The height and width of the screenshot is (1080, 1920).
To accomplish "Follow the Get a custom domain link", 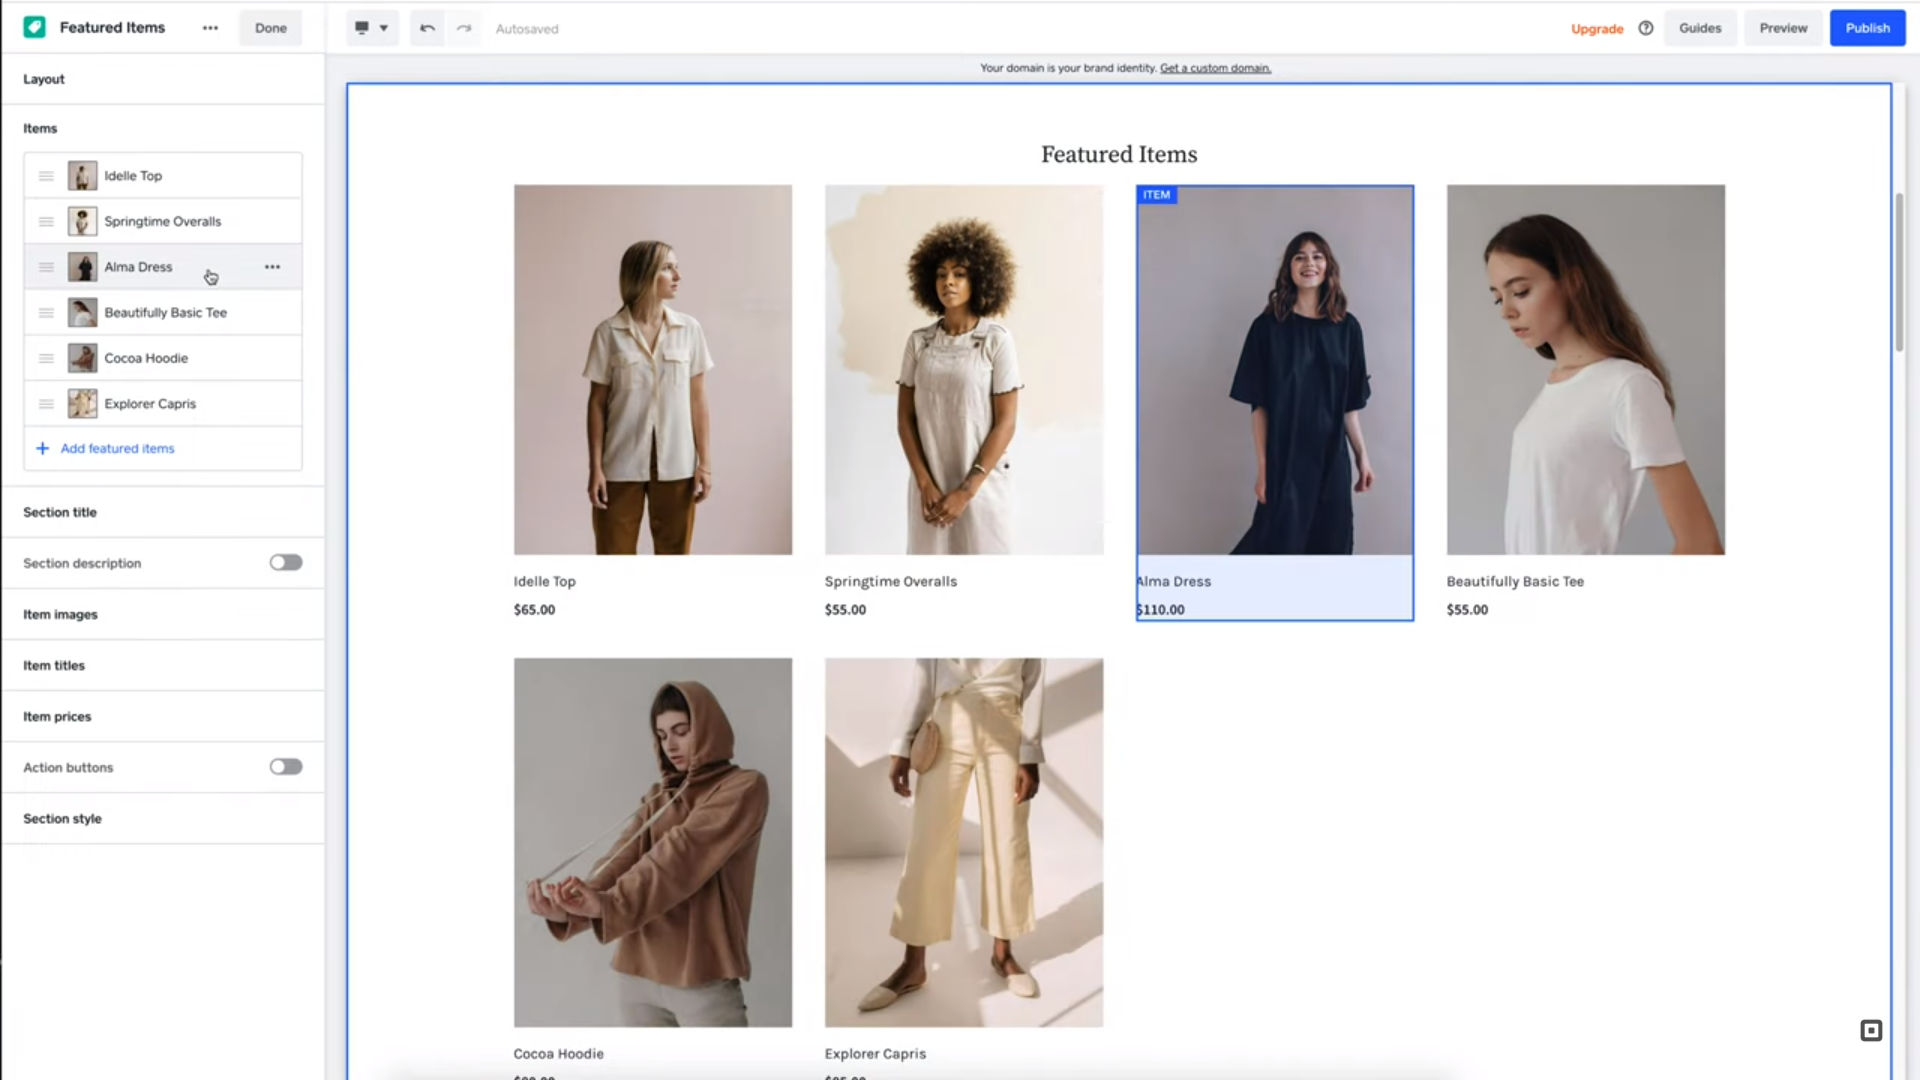I will click(1215, 68).
